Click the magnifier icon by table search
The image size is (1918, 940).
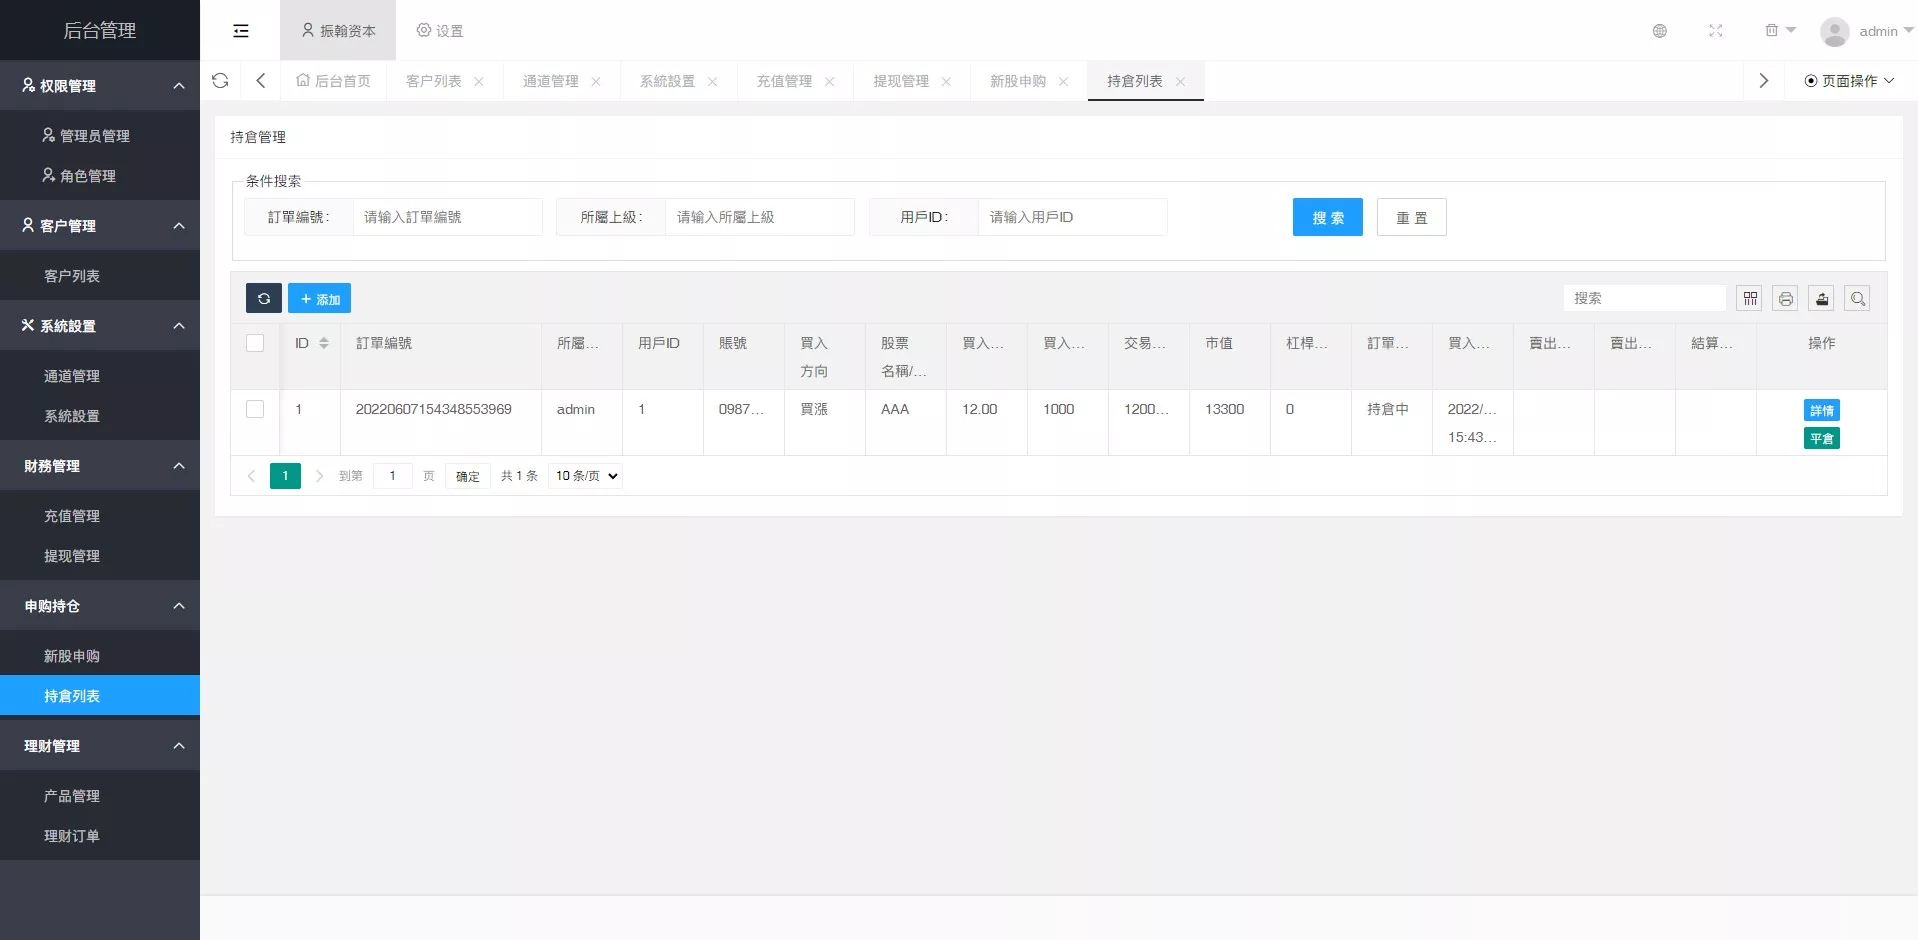pos(1857,298)
